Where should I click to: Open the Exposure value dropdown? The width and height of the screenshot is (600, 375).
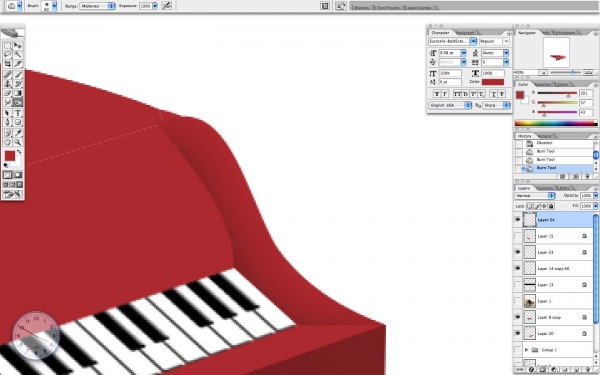click(x=155, y=6)
